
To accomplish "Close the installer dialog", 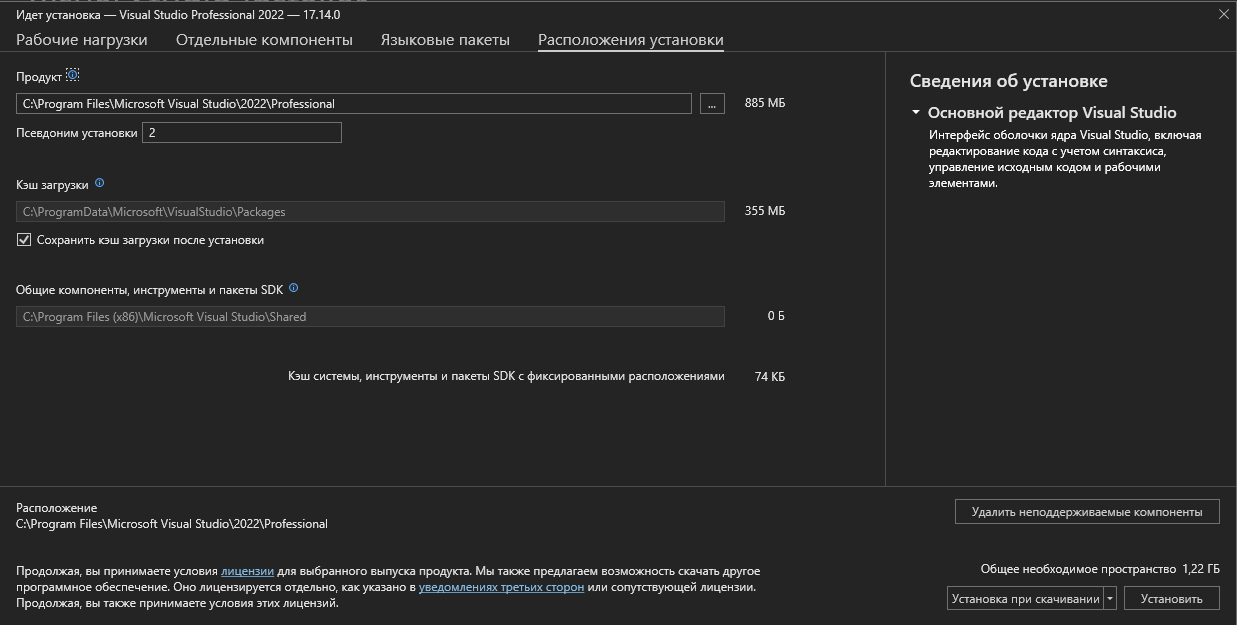I will pyautogui.click(x=1224, y=14).
